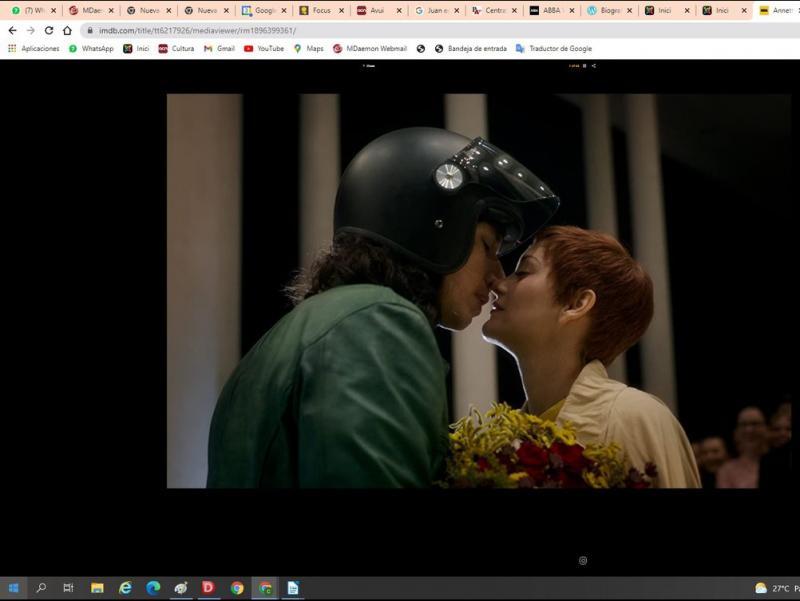
Task: Open the document app on the taskbar
Action: [293, 588]
